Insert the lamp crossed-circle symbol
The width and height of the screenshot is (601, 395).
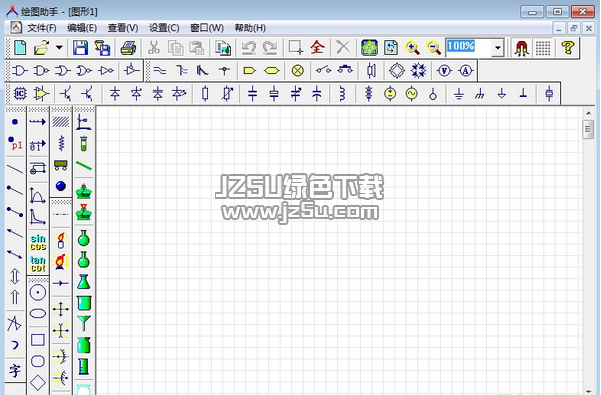coord(297,70)
